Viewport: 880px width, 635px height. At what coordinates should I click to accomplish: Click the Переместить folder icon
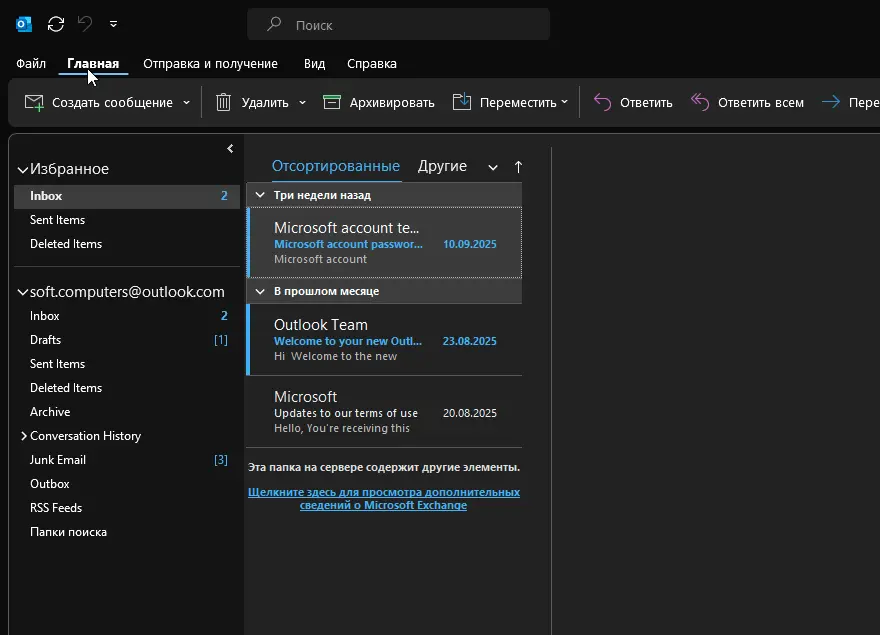click(462, 102)
